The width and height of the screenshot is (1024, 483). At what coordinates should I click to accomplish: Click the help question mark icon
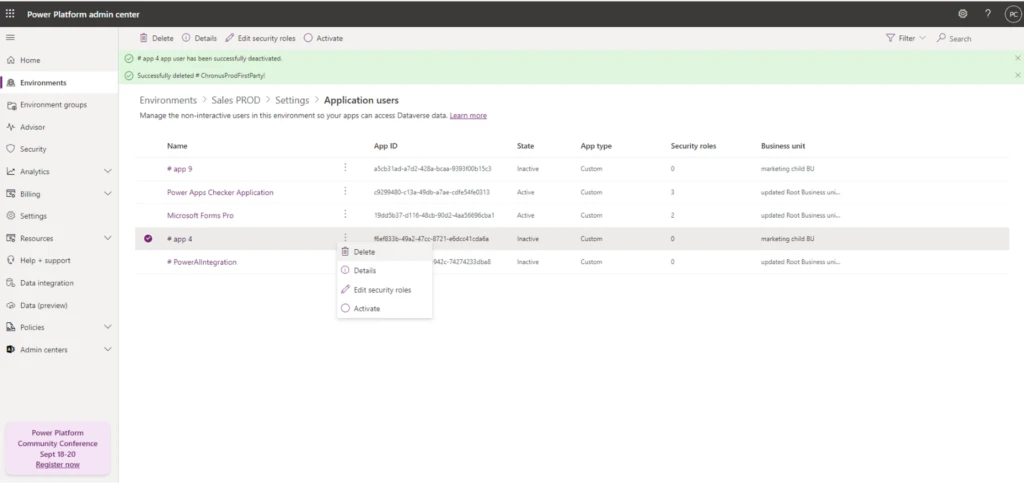click(x=987, y=13)
